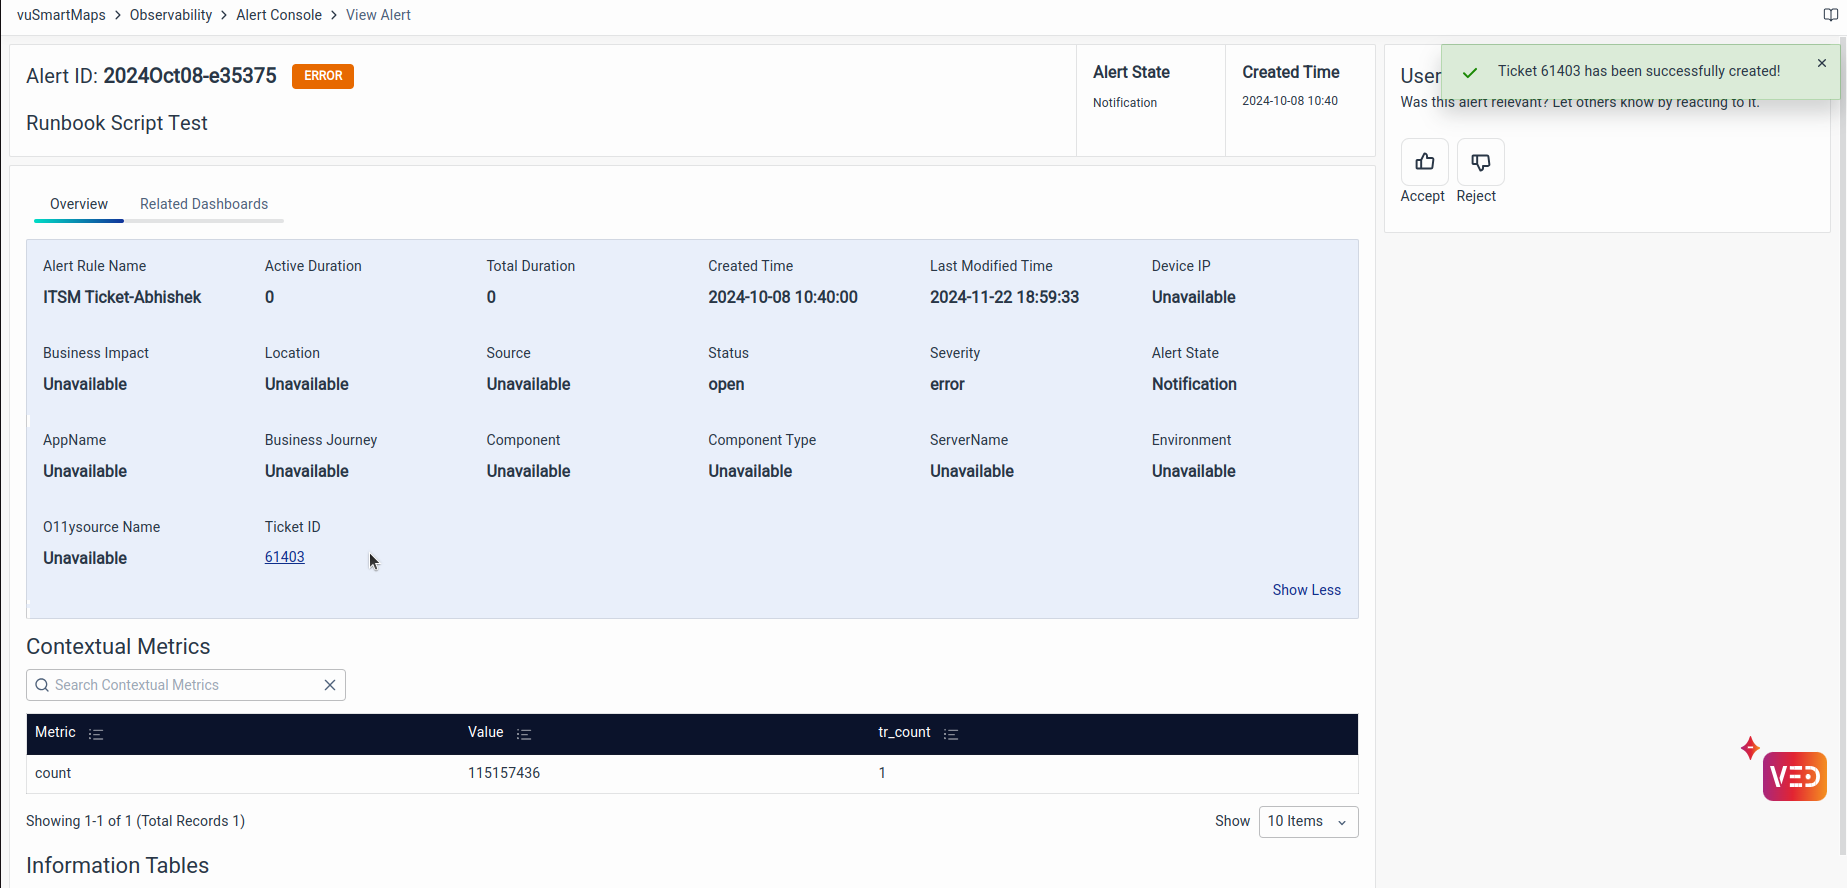Click the orange ERROR severity badge
This screenshot has width=1847, height=888.
point(322,76)
